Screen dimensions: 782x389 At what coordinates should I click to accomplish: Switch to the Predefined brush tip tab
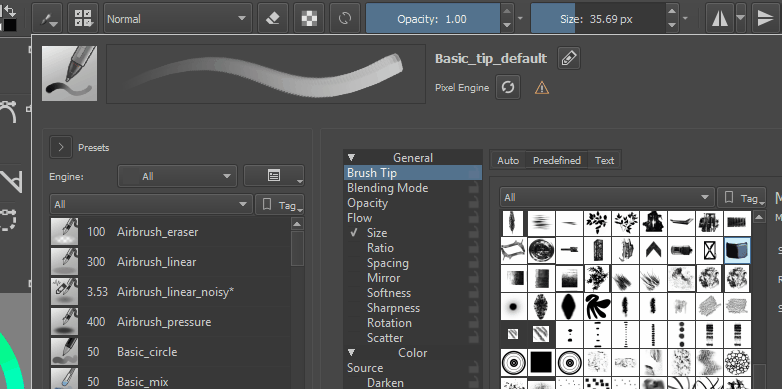pyautogui.click(x=557, y=160)
